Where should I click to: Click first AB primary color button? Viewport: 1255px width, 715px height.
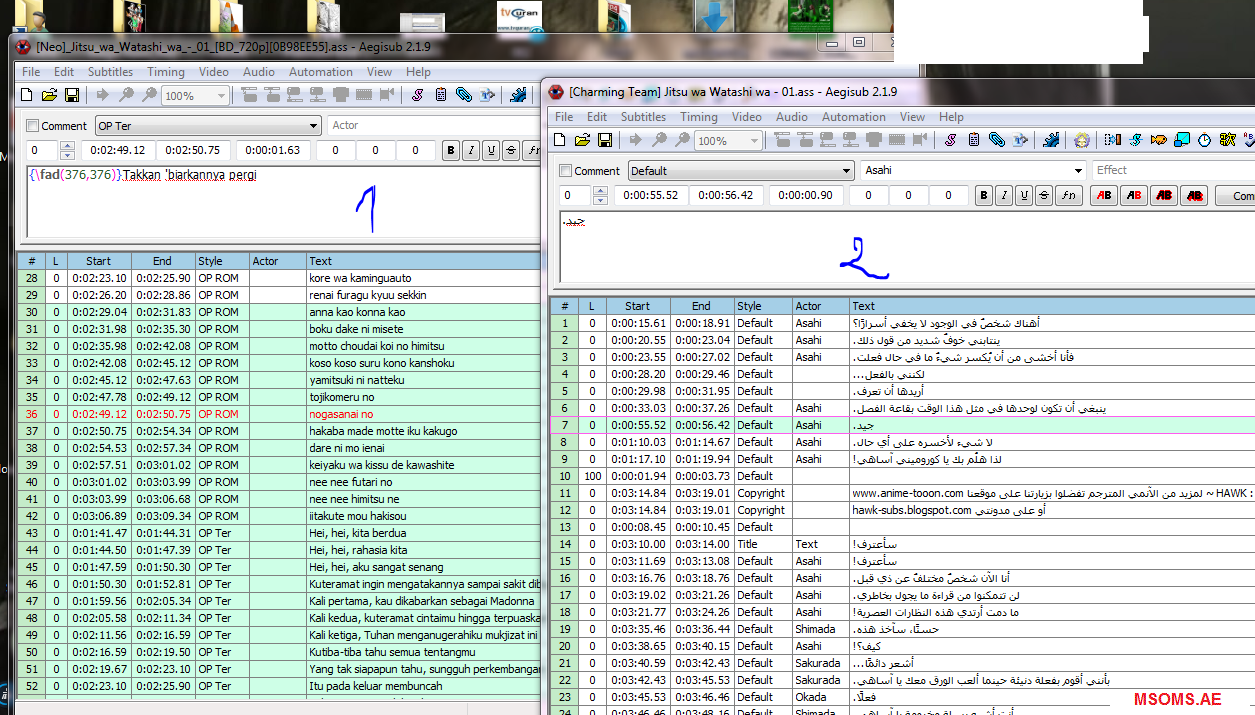[x=1104, y=196]
